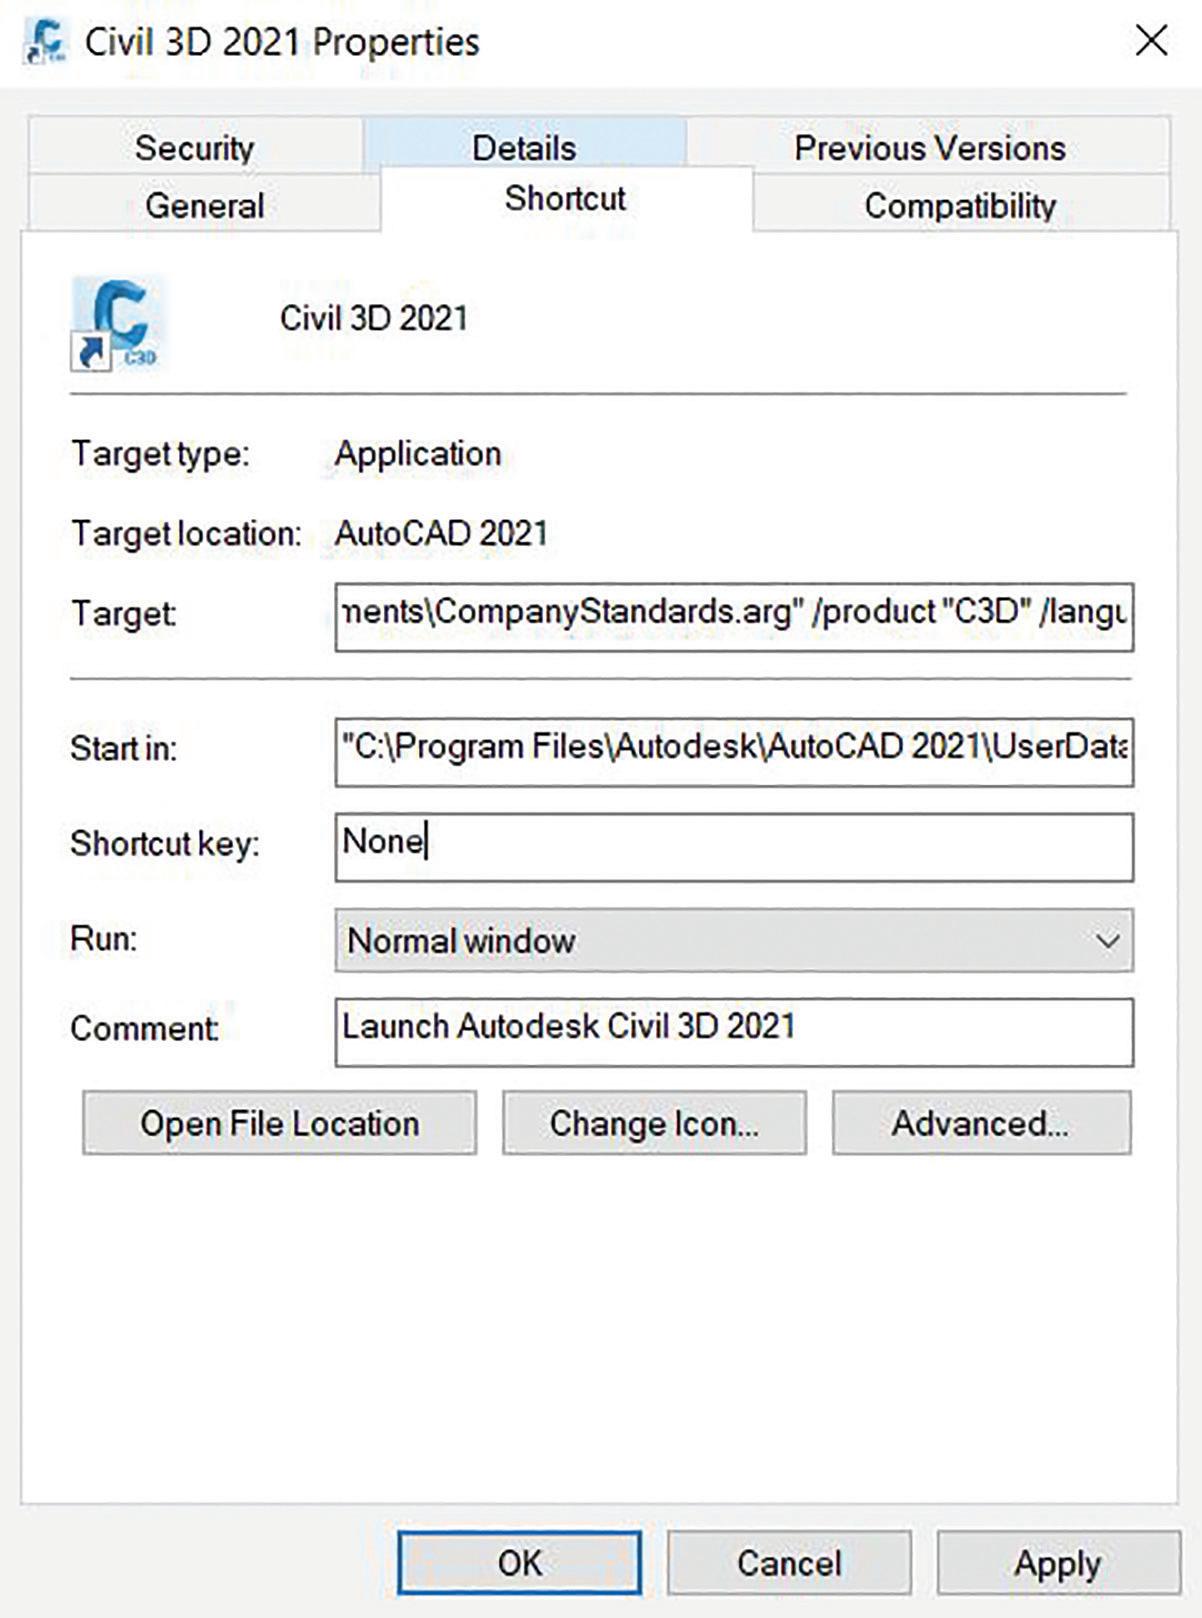Click the Comment text field
Screen dimensions: 1202x1618
(x=734, y=1032)
